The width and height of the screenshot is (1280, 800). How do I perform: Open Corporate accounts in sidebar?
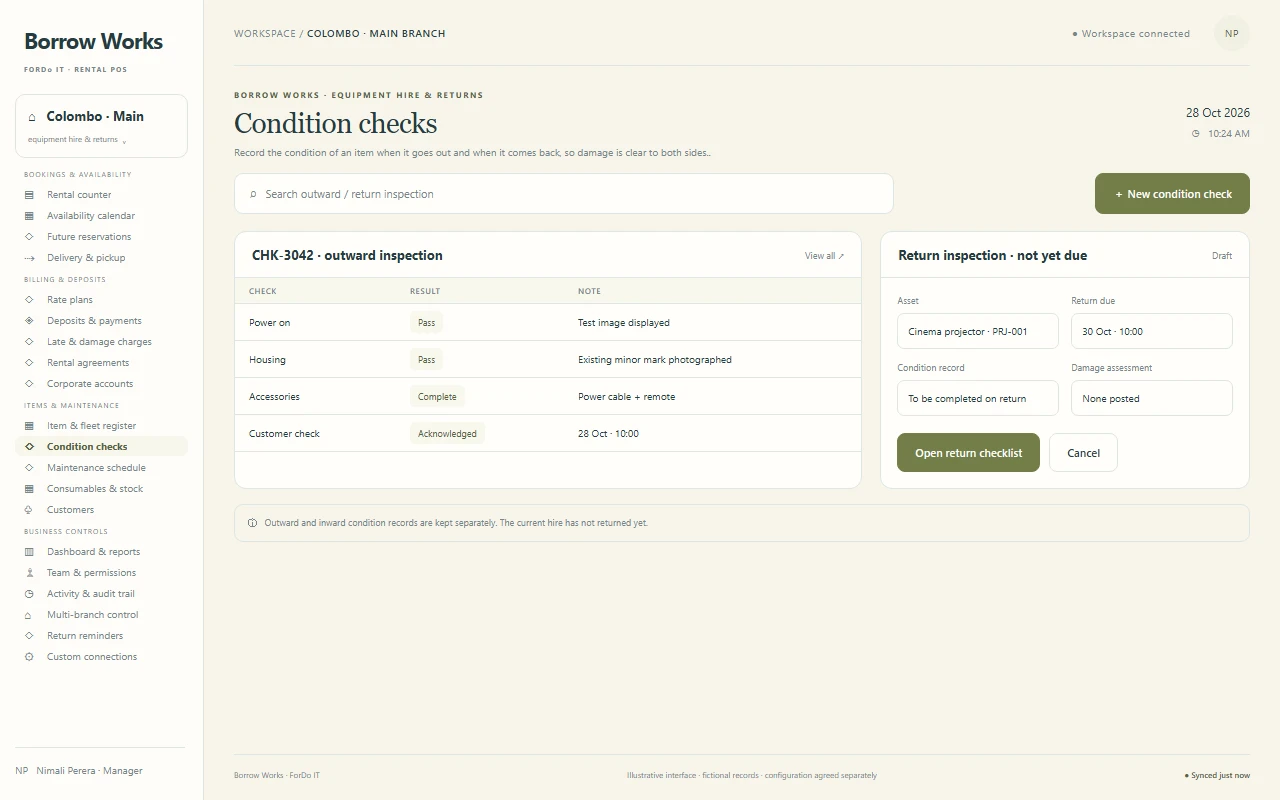[101, 384]
